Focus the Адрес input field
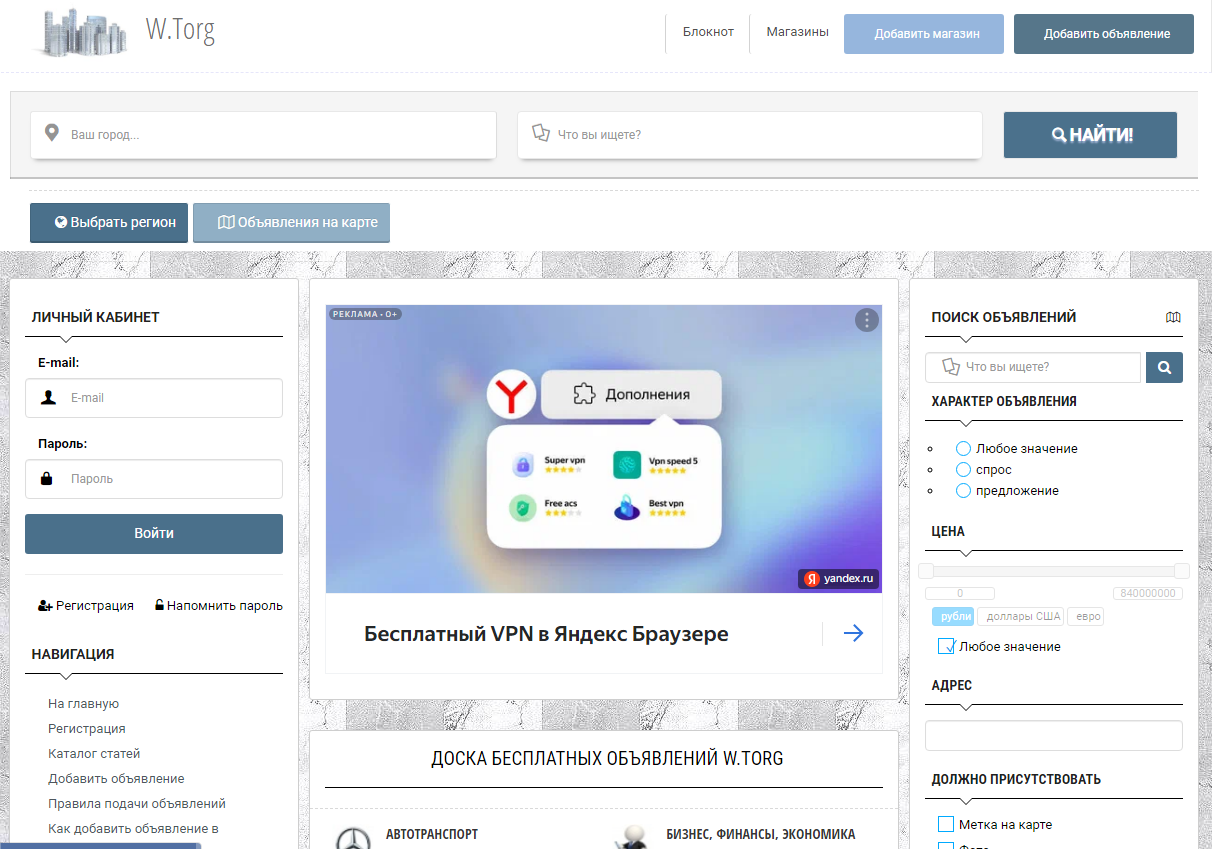The height and width of the screenshot is (849, 1212). pyautogui.click(x=1054, y=735)
